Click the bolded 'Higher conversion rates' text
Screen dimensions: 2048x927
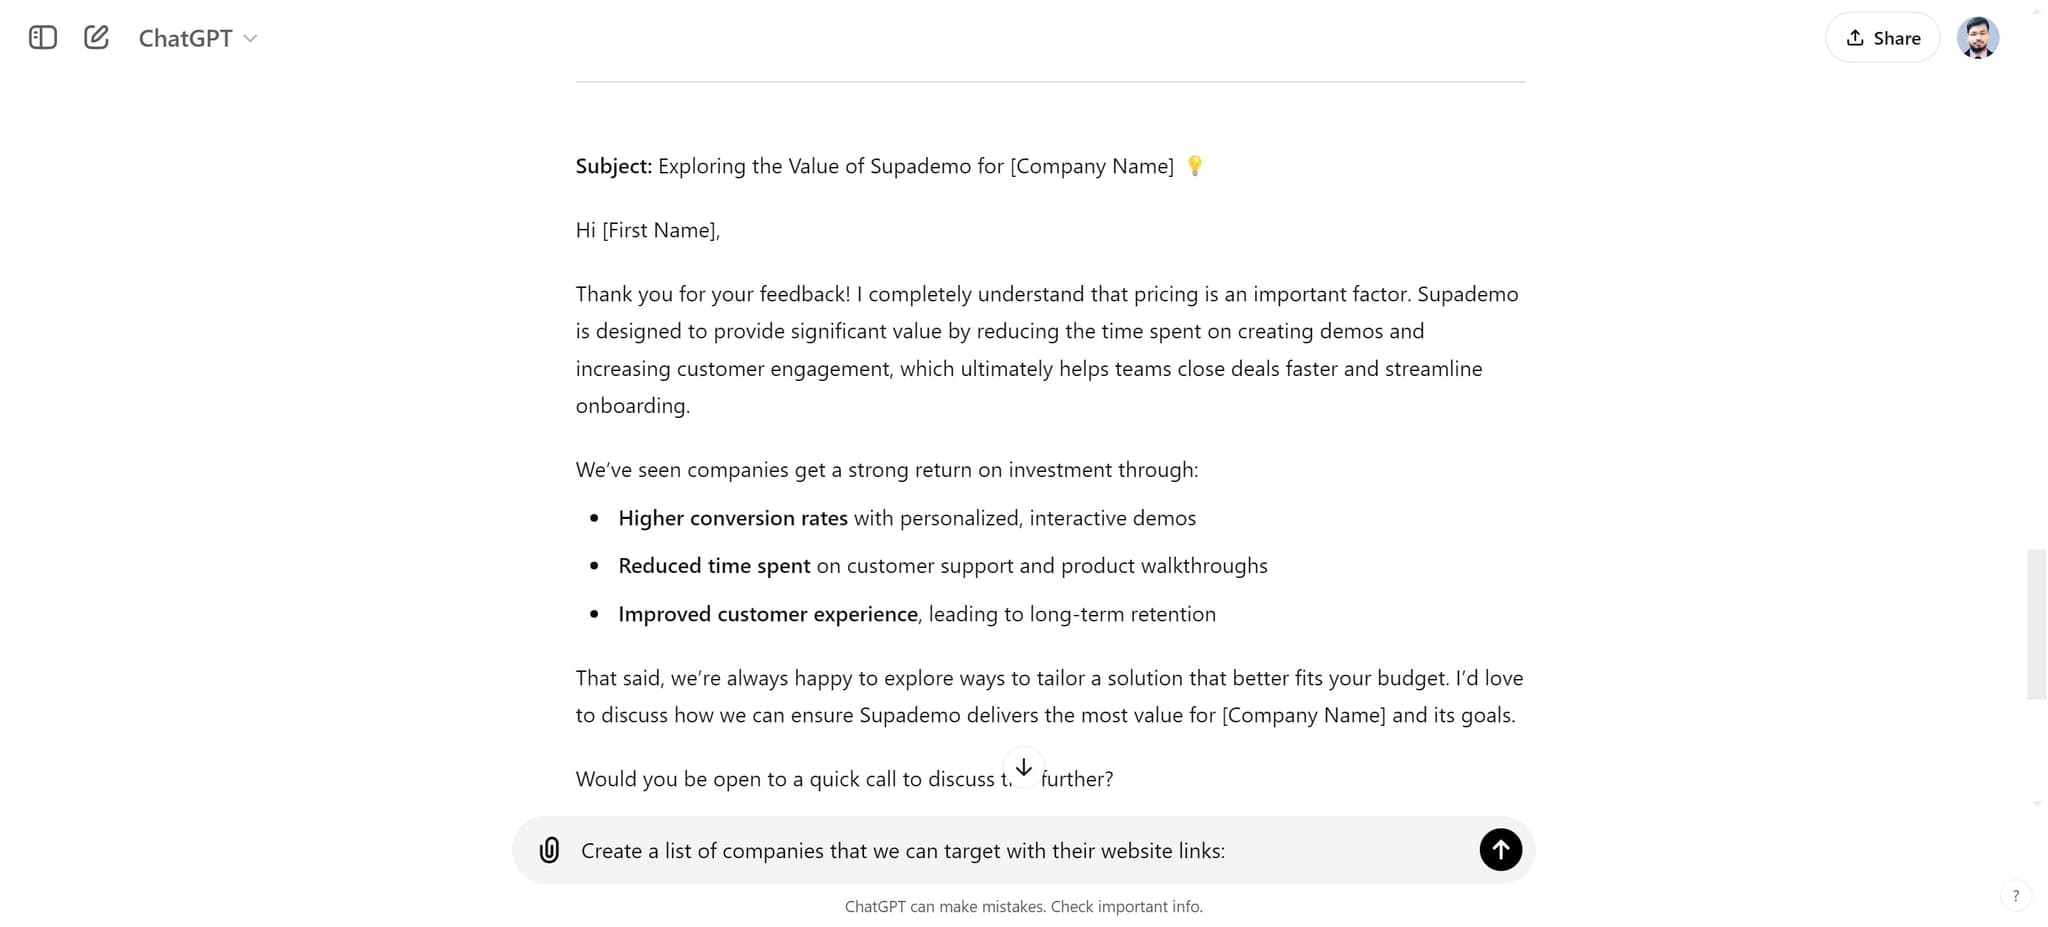(x=733, y=518)
